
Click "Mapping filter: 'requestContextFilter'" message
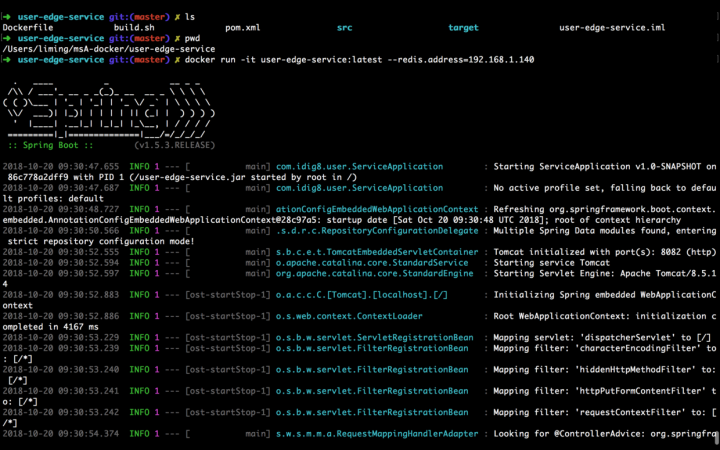click(590, 412)
